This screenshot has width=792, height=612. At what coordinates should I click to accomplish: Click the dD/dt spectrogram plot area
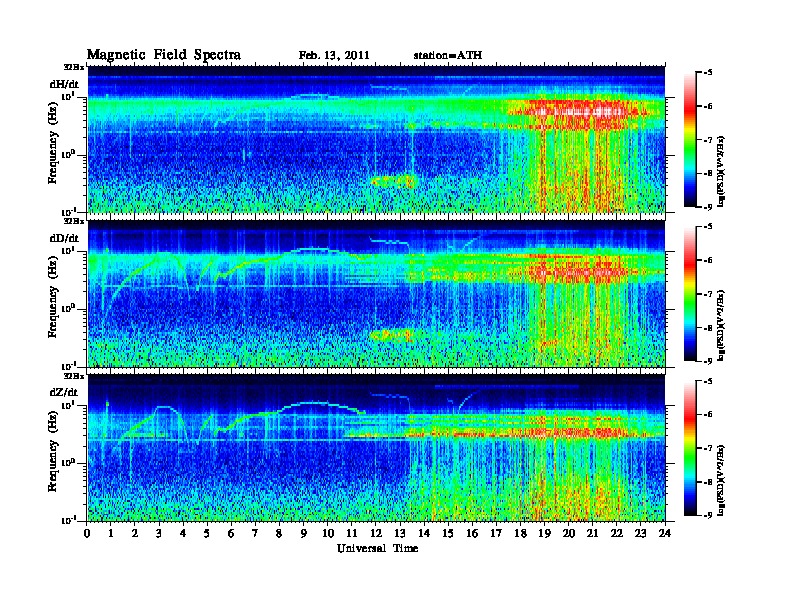376,293
